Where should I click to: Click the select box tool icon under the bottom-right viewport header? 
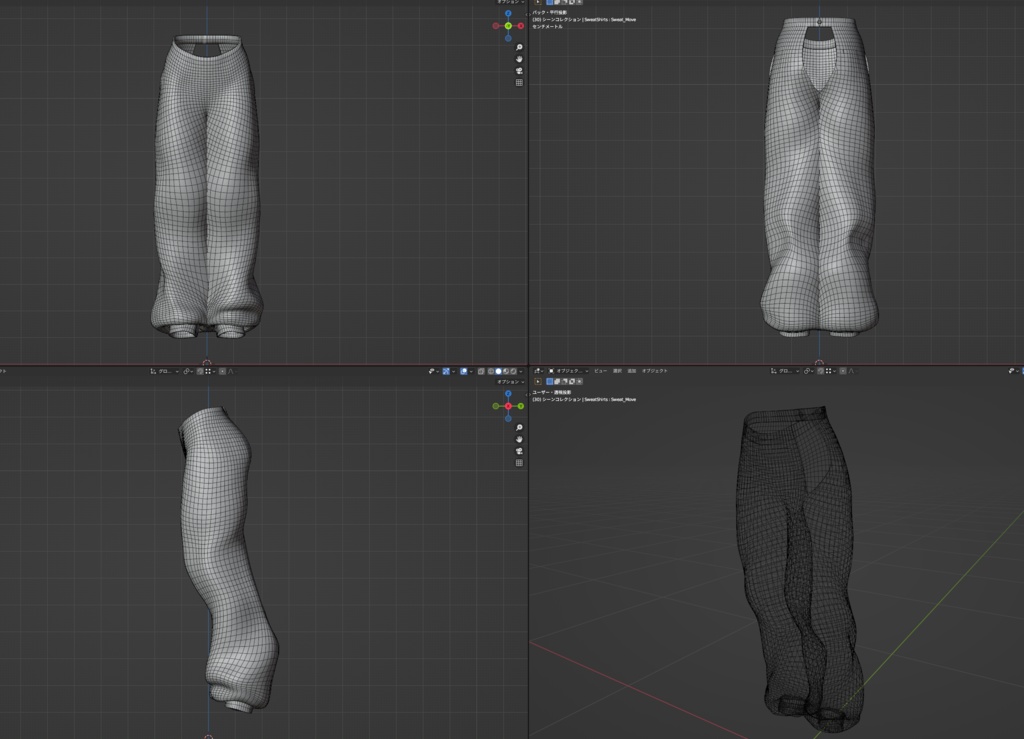537,381
